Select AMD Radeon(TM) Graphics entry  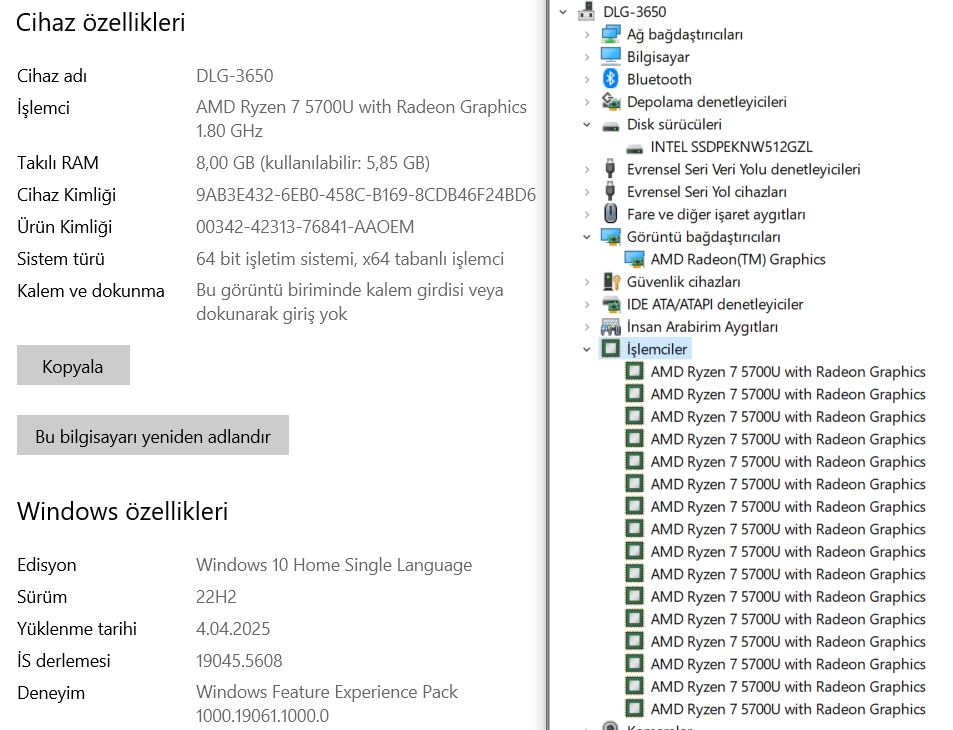point(738,259)
